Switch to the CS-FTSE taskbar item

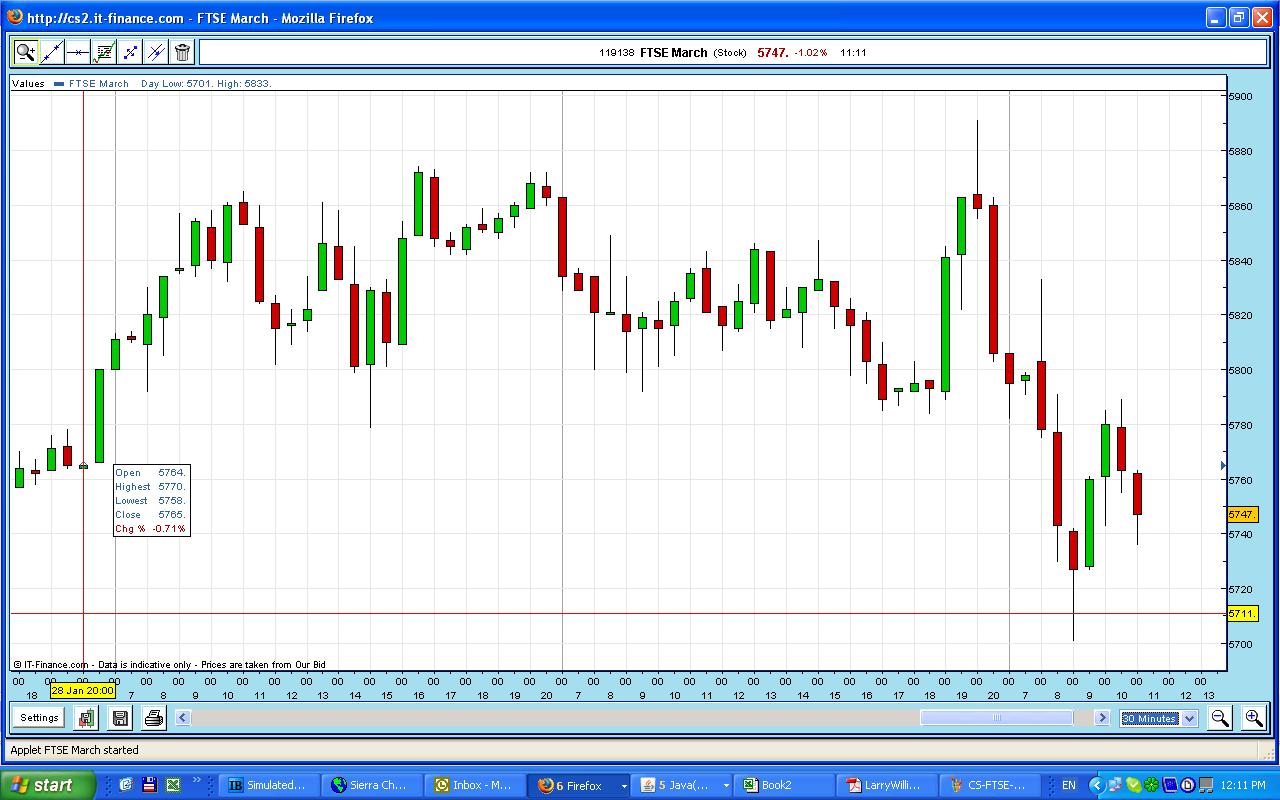pyautogui.click(x=992, y=785)
